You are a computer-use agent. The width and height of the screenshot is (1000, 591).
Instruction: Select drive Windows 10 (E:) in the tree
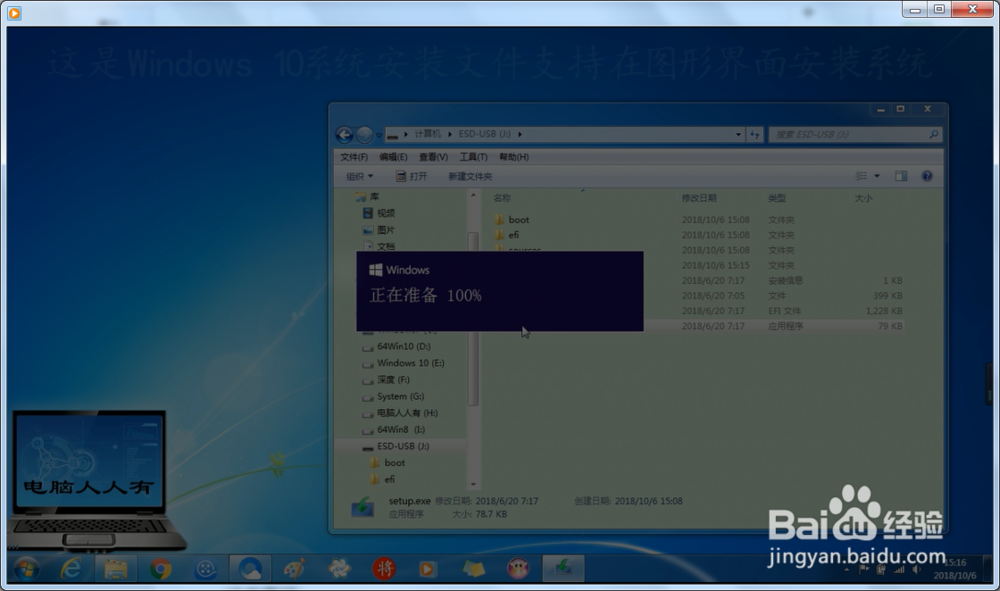click(x=404, y=363)
